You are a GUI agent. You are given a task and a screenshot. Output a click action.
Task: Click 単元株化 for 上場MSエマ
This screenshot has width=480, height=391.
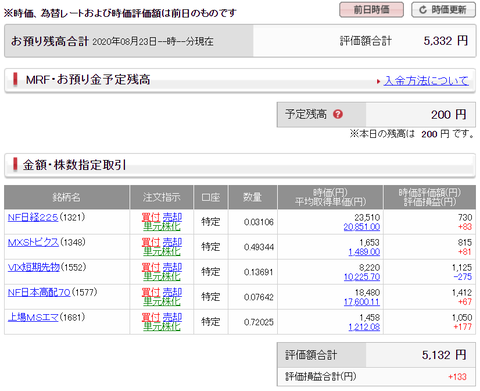click(x=162, y=327)
